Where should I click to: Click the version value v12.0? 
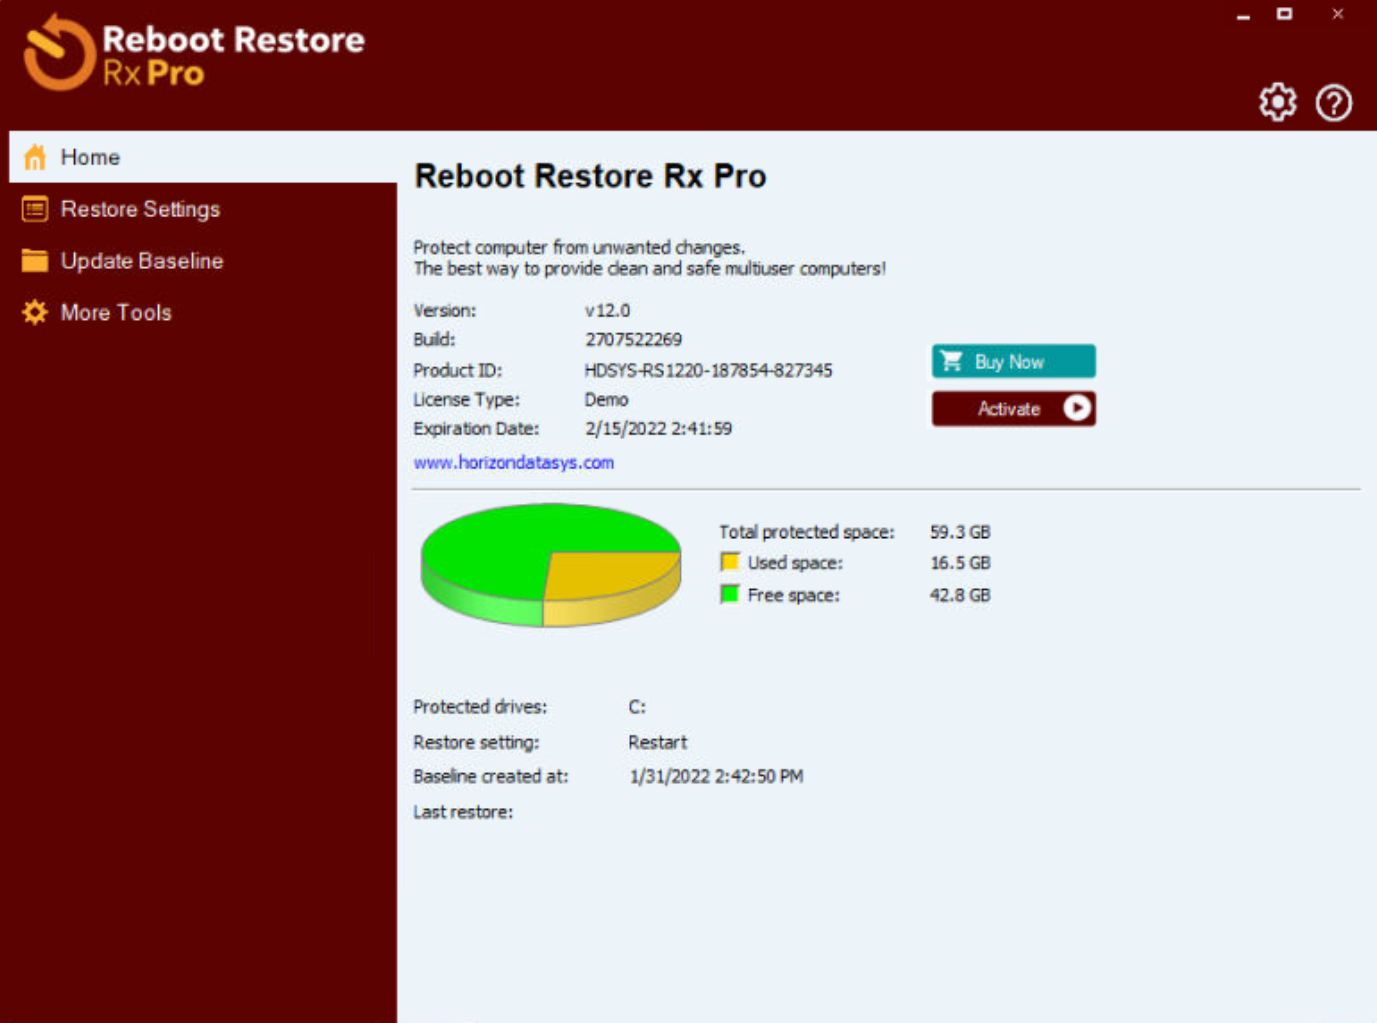click(x=607, y=310)
